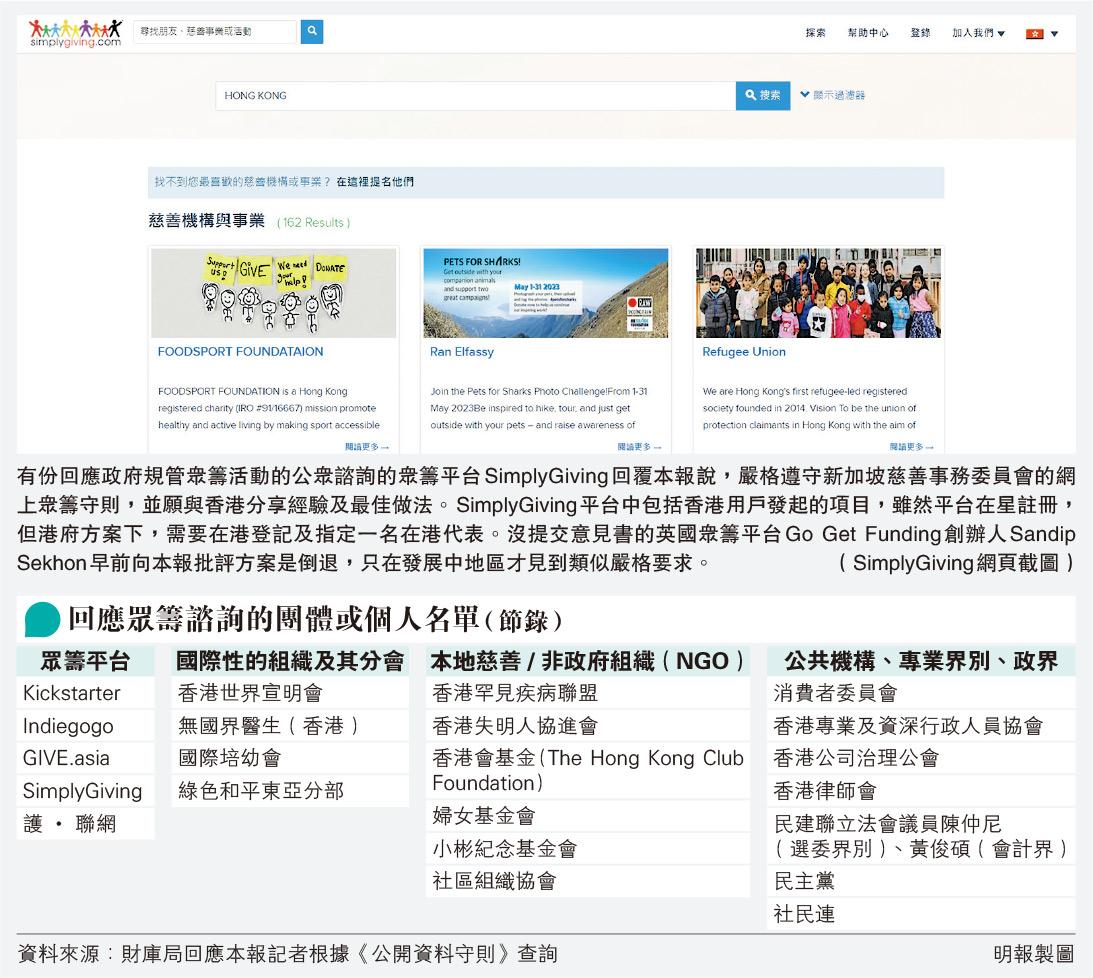Open the FOODSPORT FOUNDATAION title link
Screen dimensions: 1093x978
pyautogui.click(x=240, y=351)
